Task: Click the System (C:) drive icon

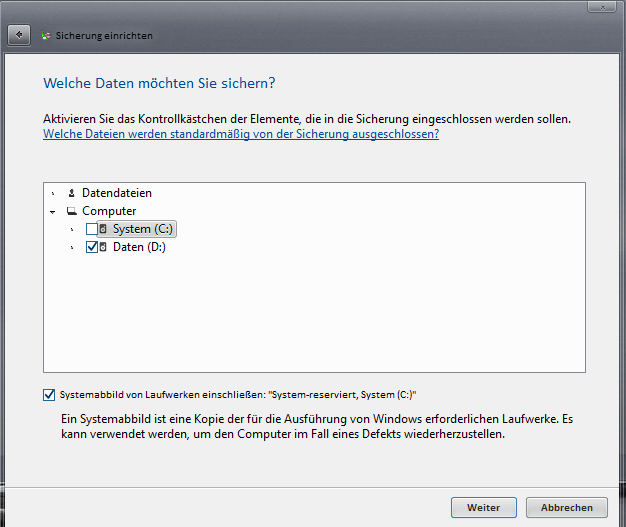Action: tap(103, 229)
